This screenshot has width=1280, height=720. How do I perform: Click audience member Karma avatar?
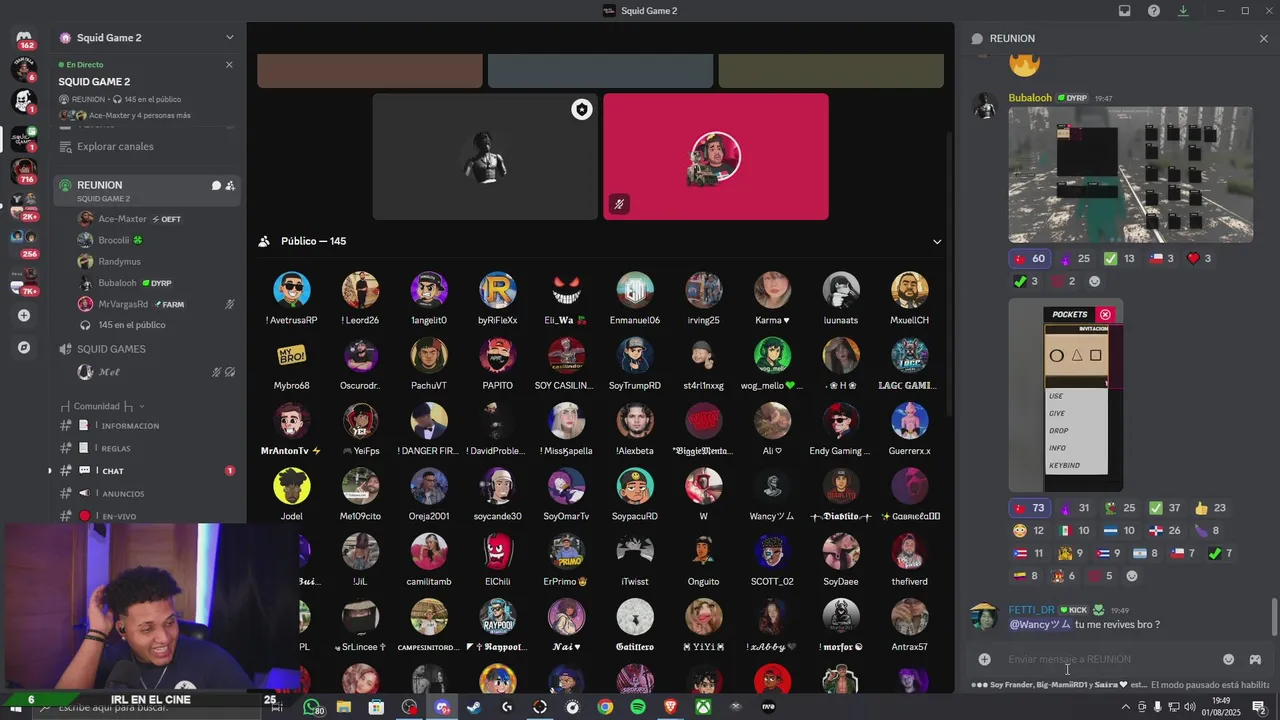(x=772, y=290)
